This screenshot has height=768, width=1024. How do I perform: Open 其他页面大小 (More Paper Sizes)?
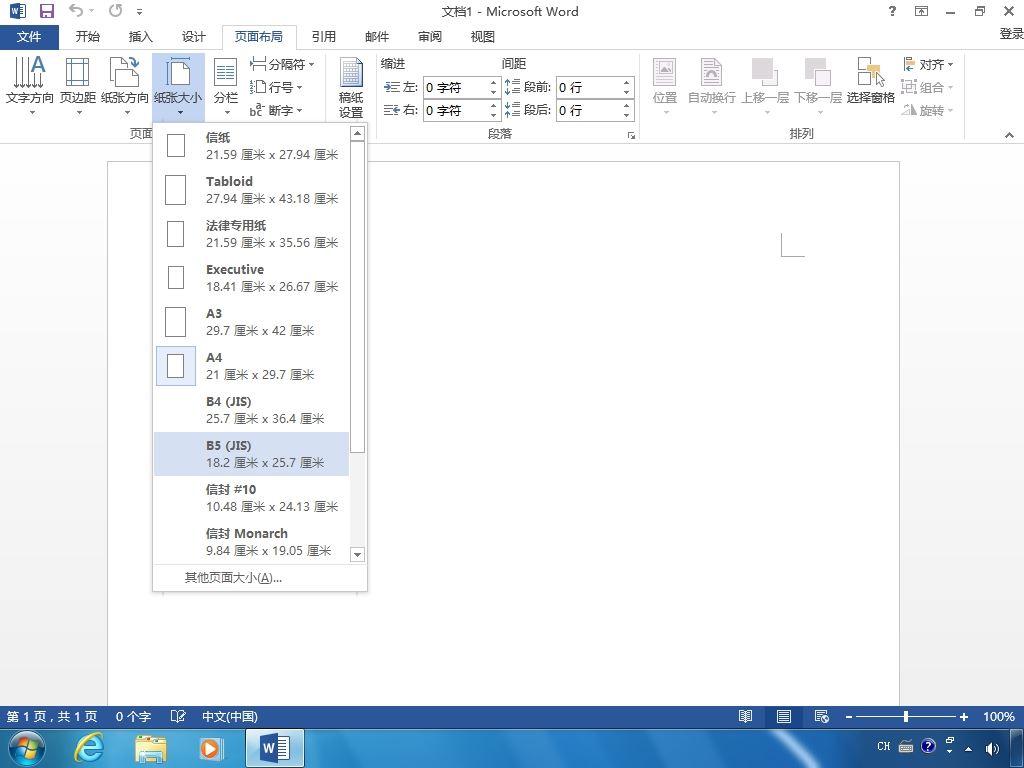(259, 578)
